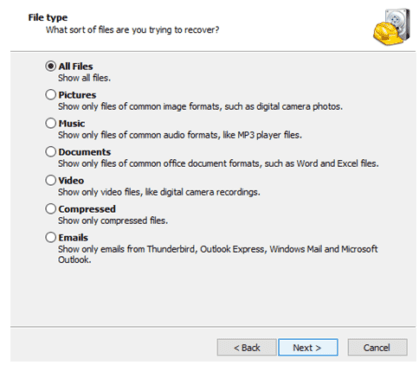Go back with the < Back button
419x365 pixels.
247,348
